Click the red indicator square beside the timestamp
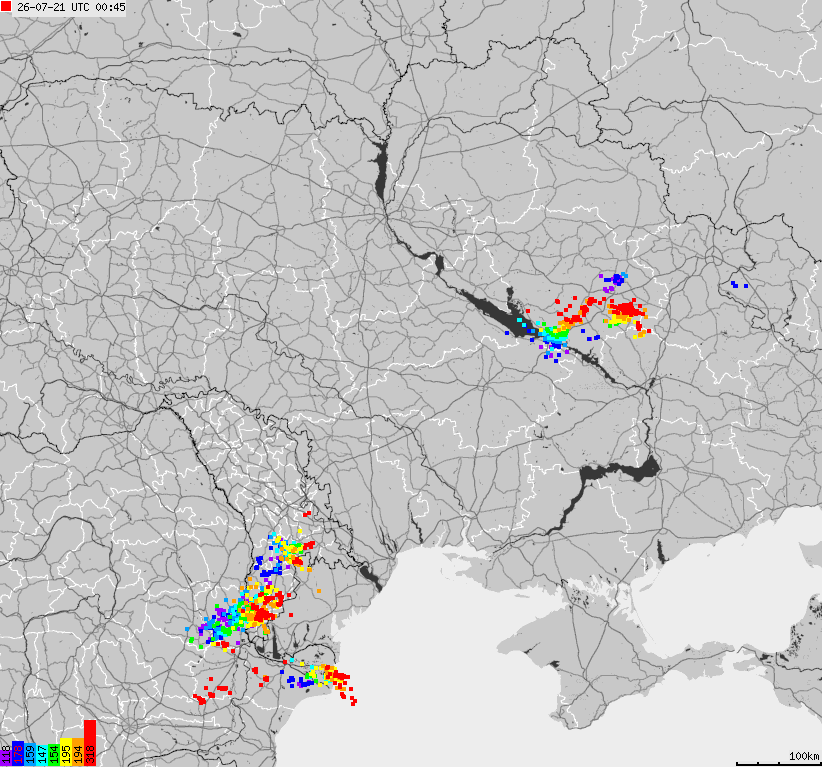 (x=6, y=7)
